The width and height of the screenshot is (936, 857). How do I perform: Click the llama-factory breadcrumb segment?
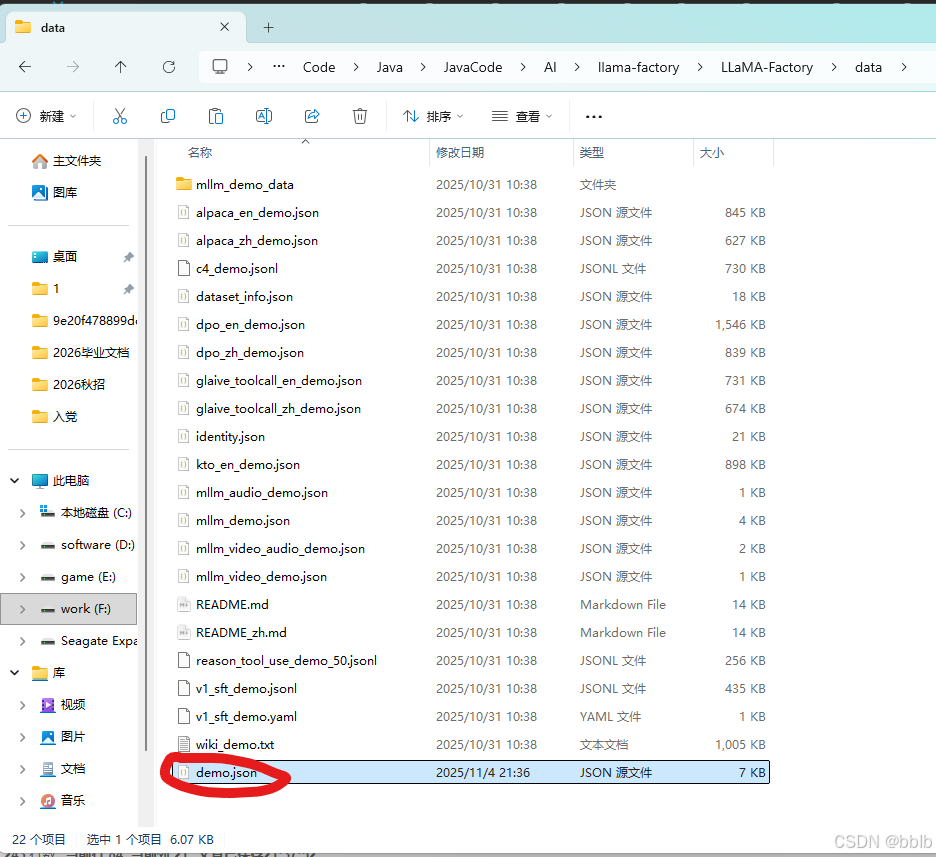pos(638,67)
